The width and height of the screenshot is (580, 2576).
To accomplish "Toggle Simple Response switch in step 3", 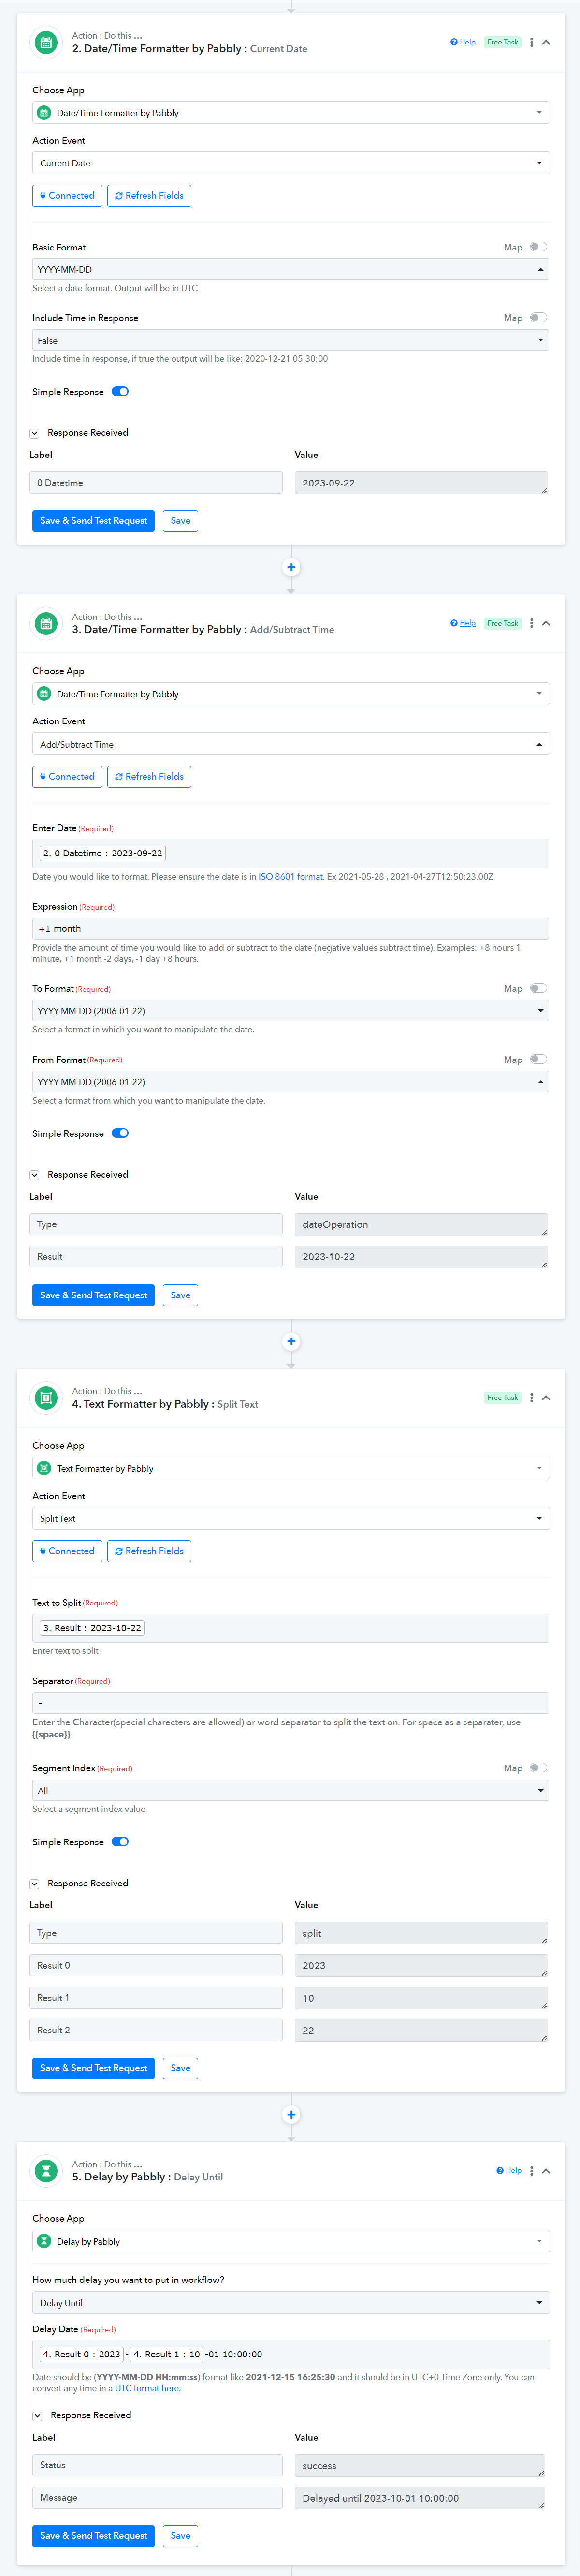I will (120, 1134).
